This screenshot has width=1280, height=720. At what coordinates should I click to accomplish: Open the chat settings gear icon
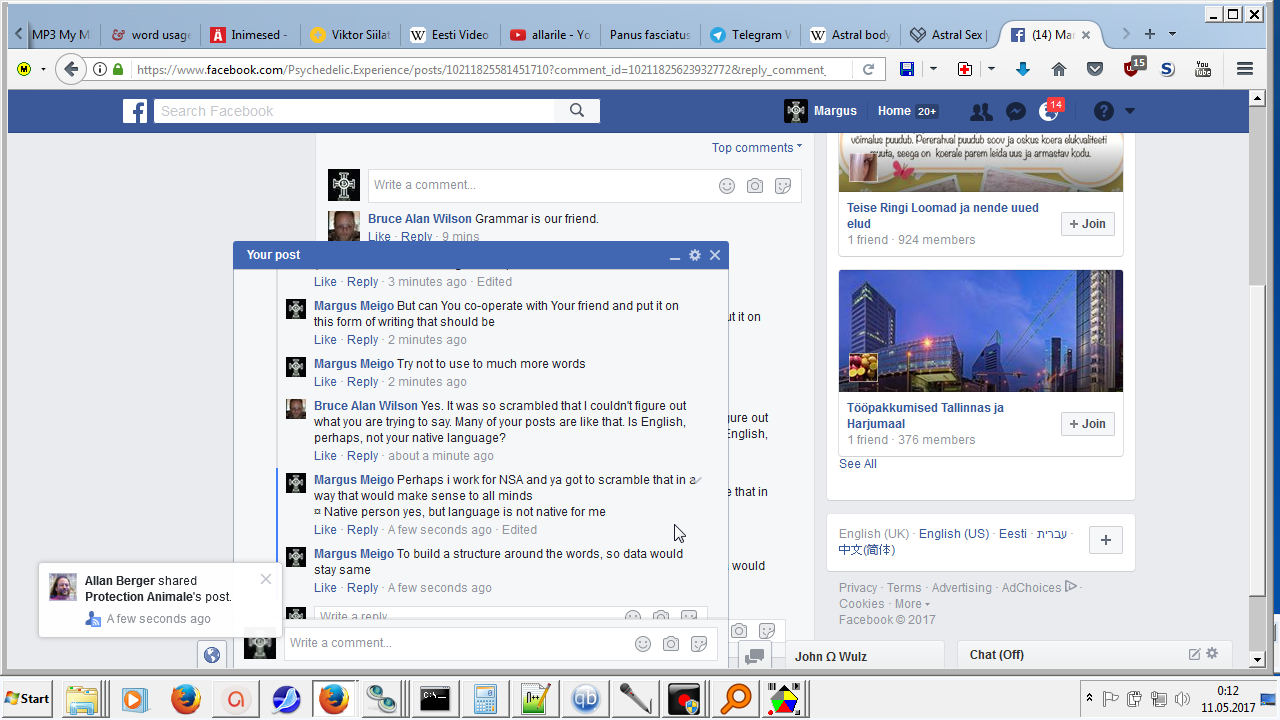click(x=1212, y=654)
